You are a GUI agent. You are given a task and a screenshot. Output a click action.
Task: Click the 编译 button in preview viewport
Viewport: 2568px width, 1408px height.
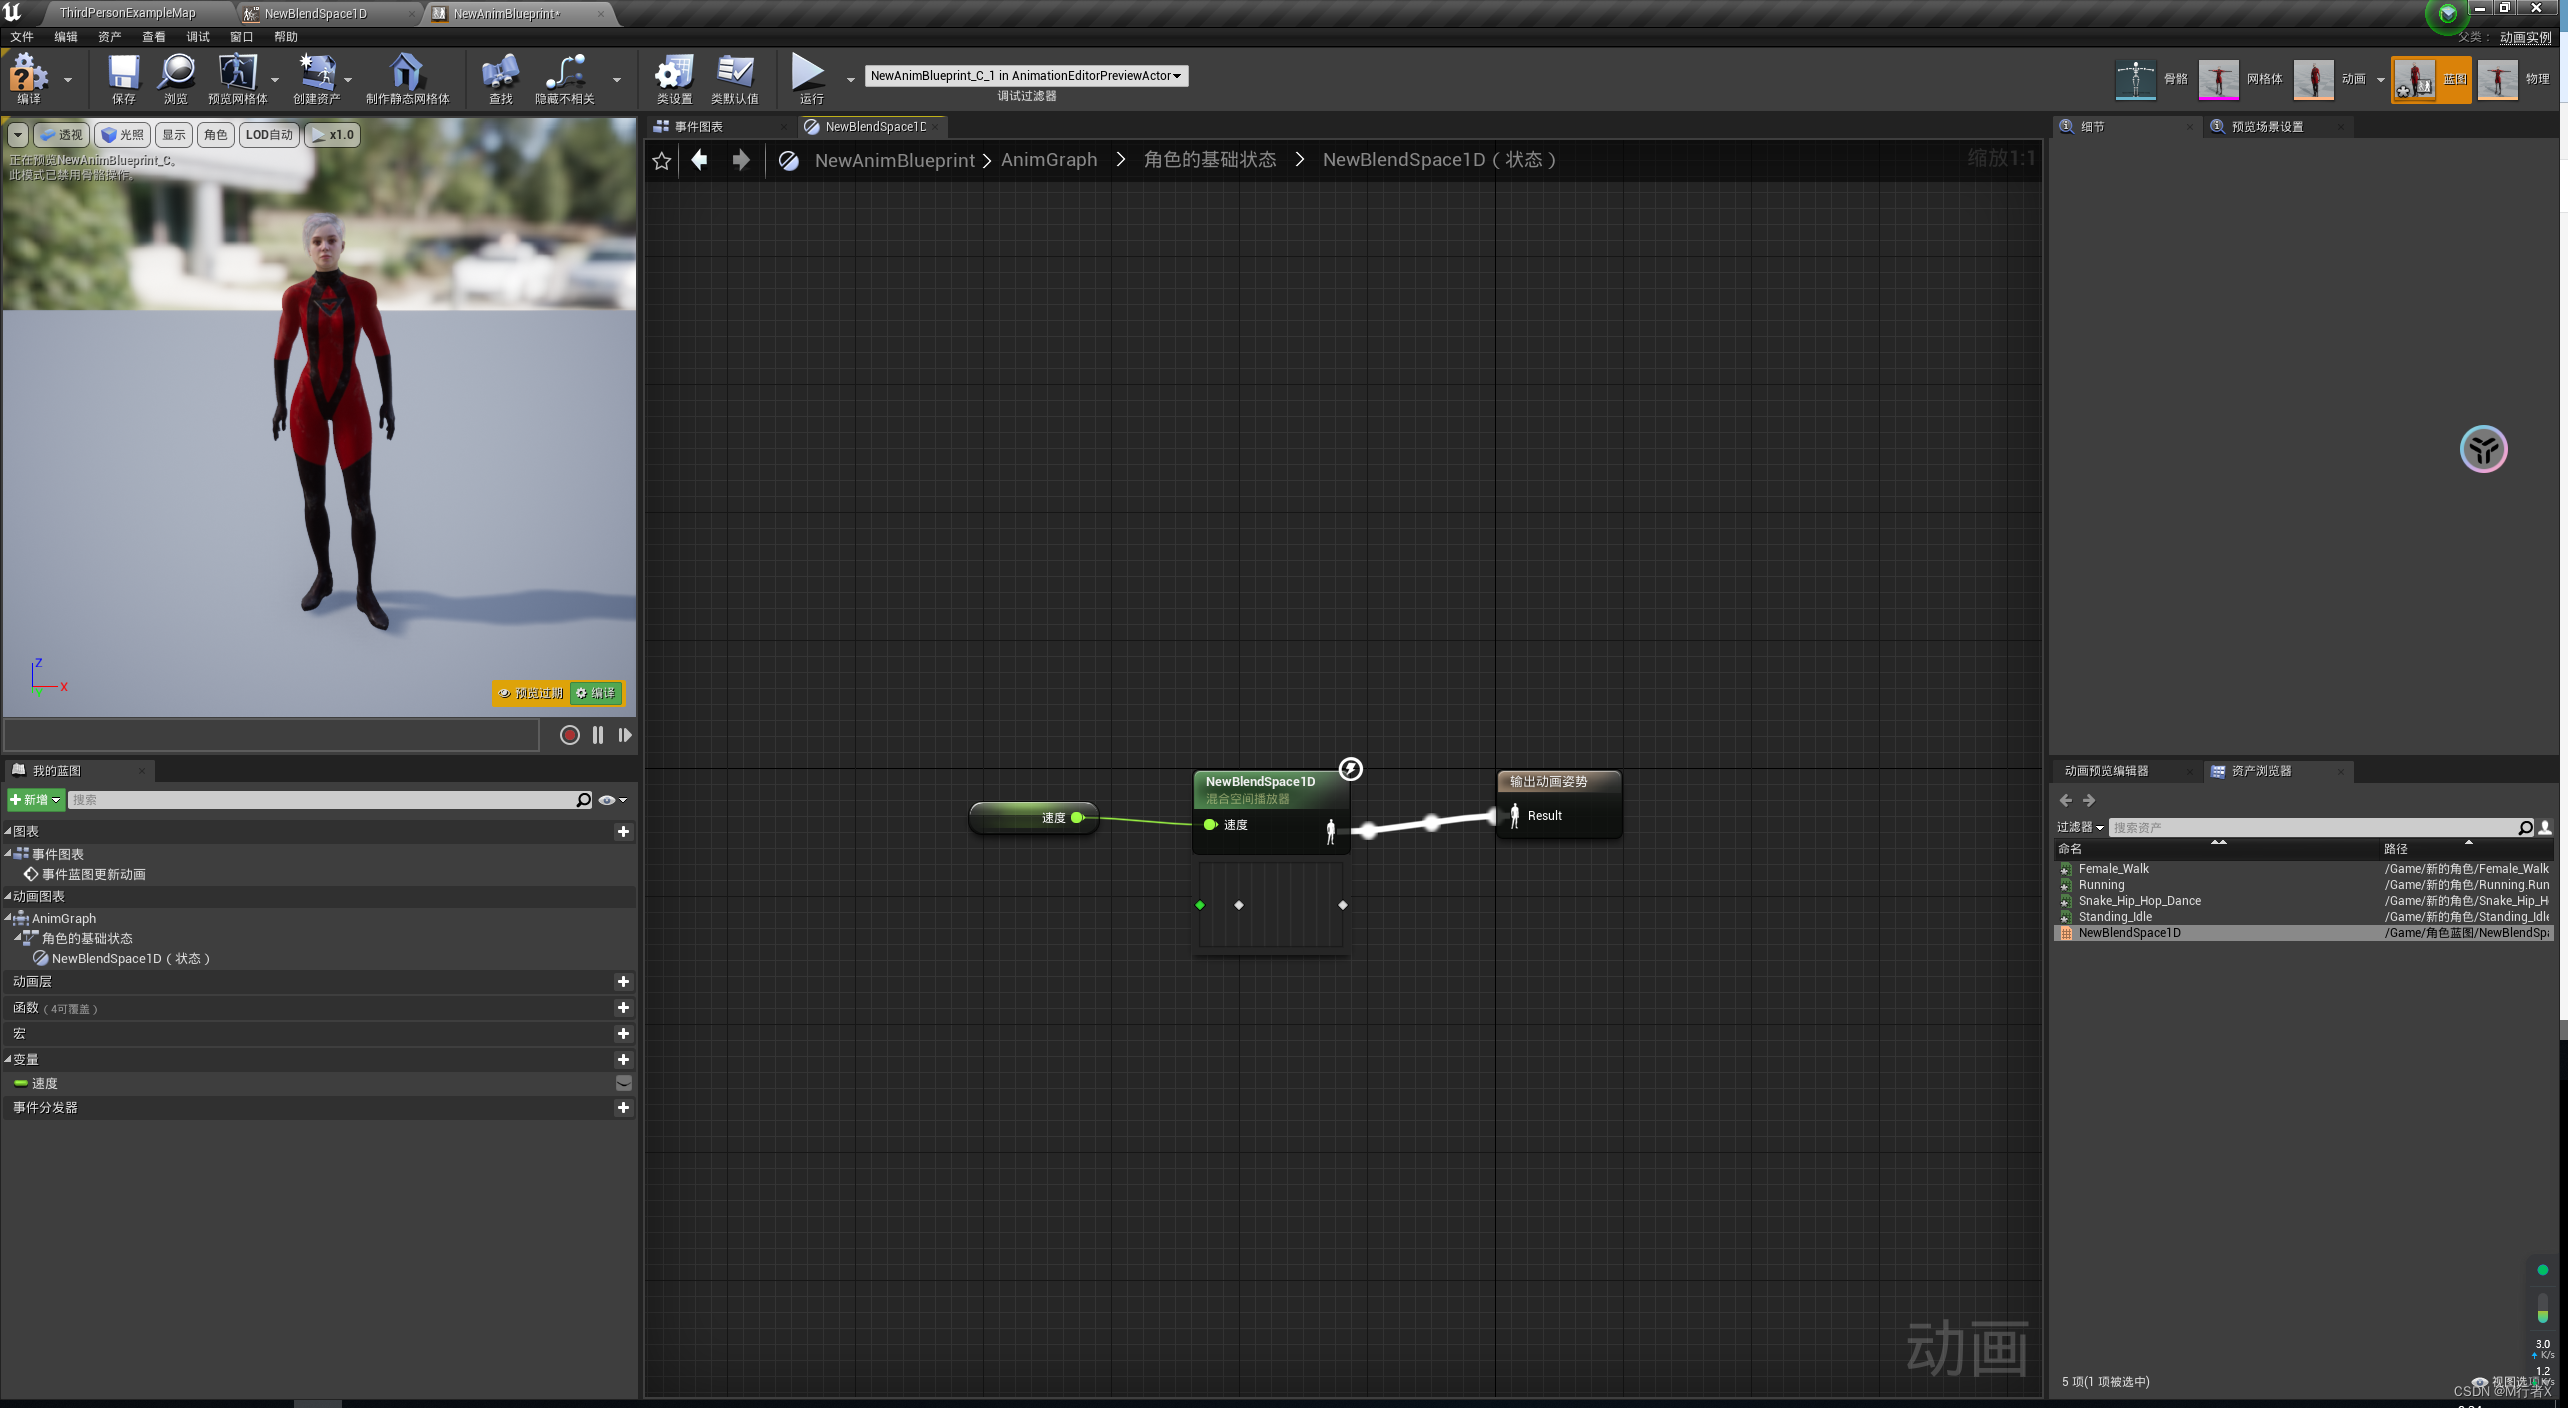[596, 693]
